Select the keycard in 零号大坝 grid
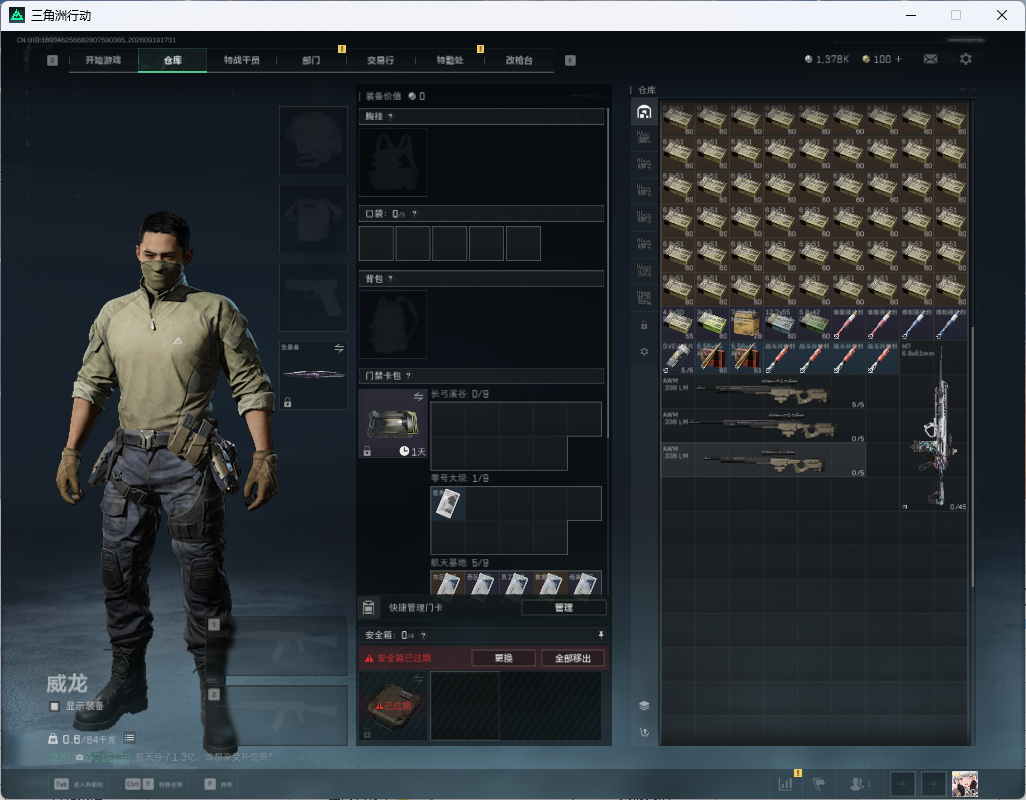This screenshot has height=800, width=1026. click(x=448, y=503)
